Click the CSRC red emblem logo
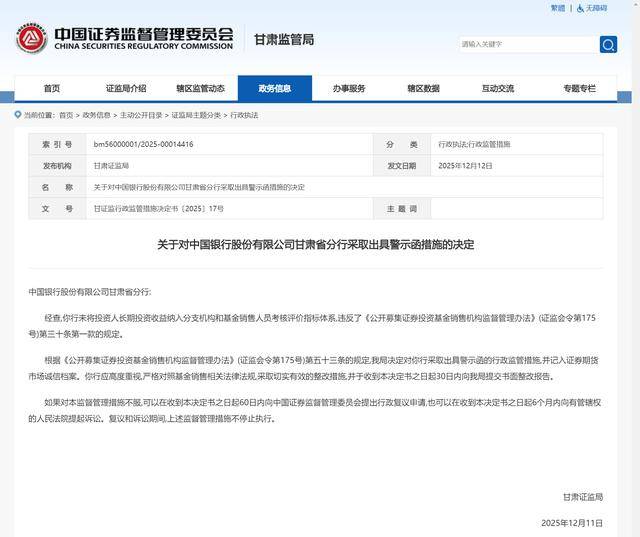 click(32, 39)
